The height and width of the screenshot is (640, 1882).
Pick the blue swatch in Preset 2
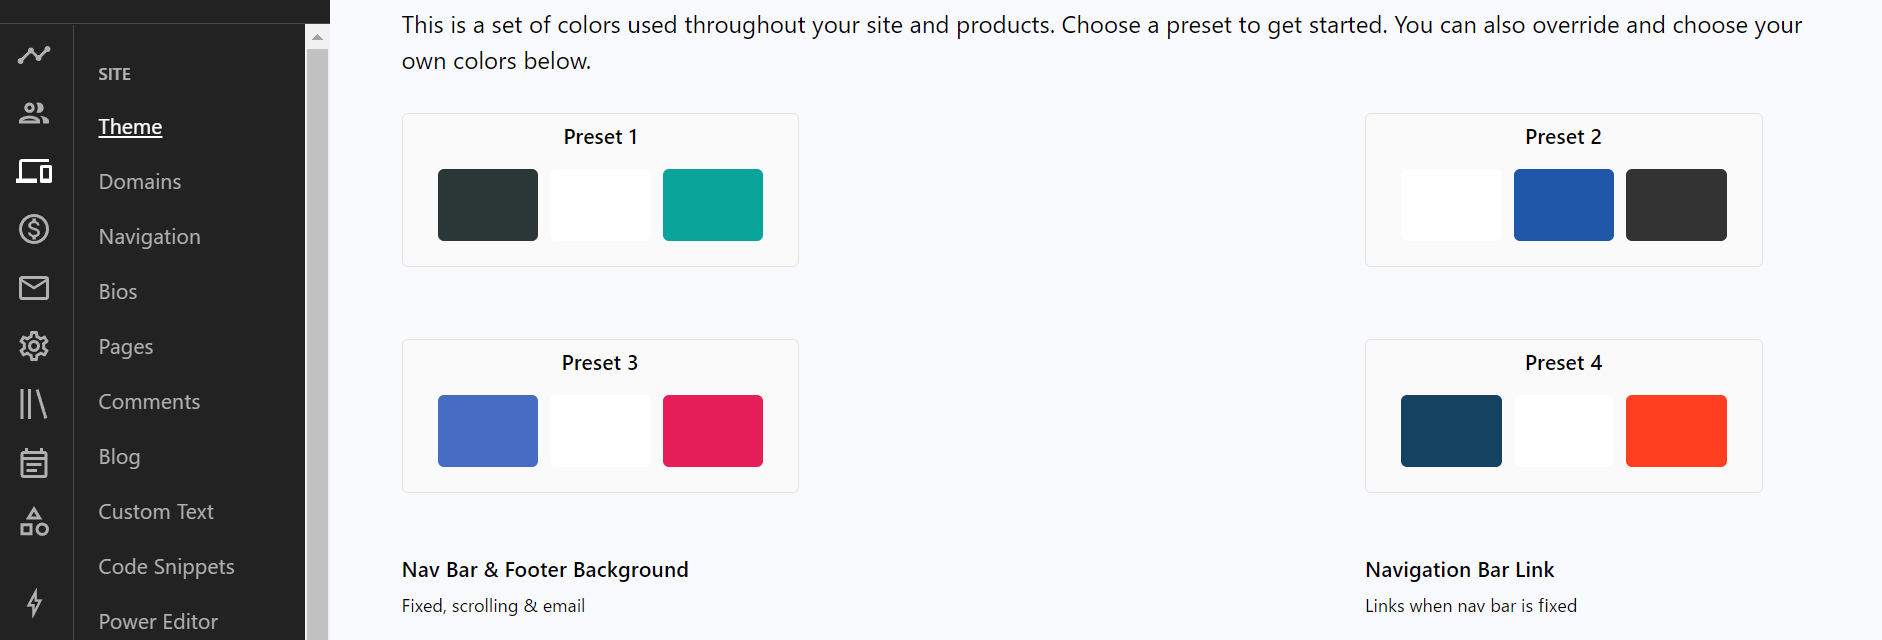coord(1564,205)
